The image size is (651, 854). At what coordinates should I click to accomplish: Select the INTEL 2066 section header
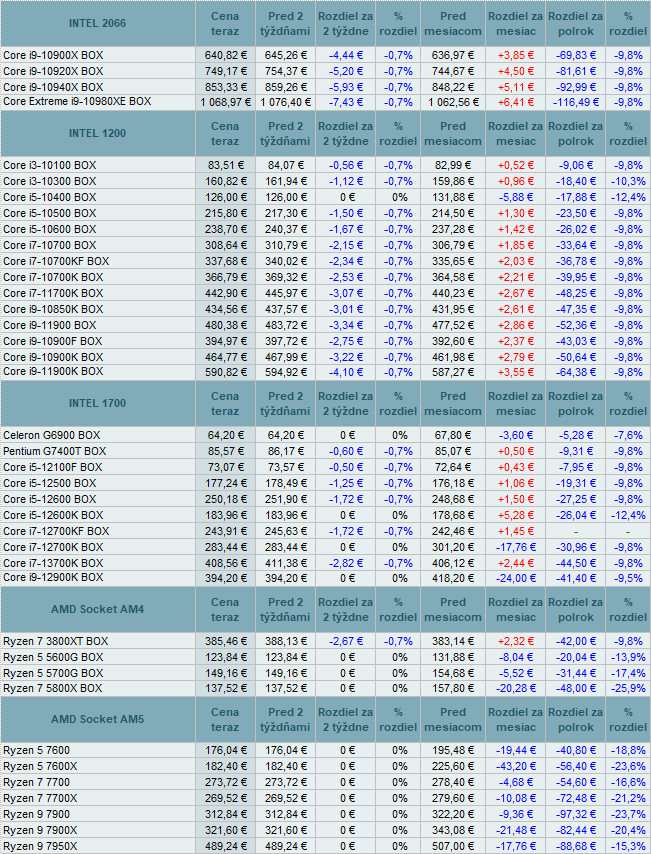click(x=98, y=23)
